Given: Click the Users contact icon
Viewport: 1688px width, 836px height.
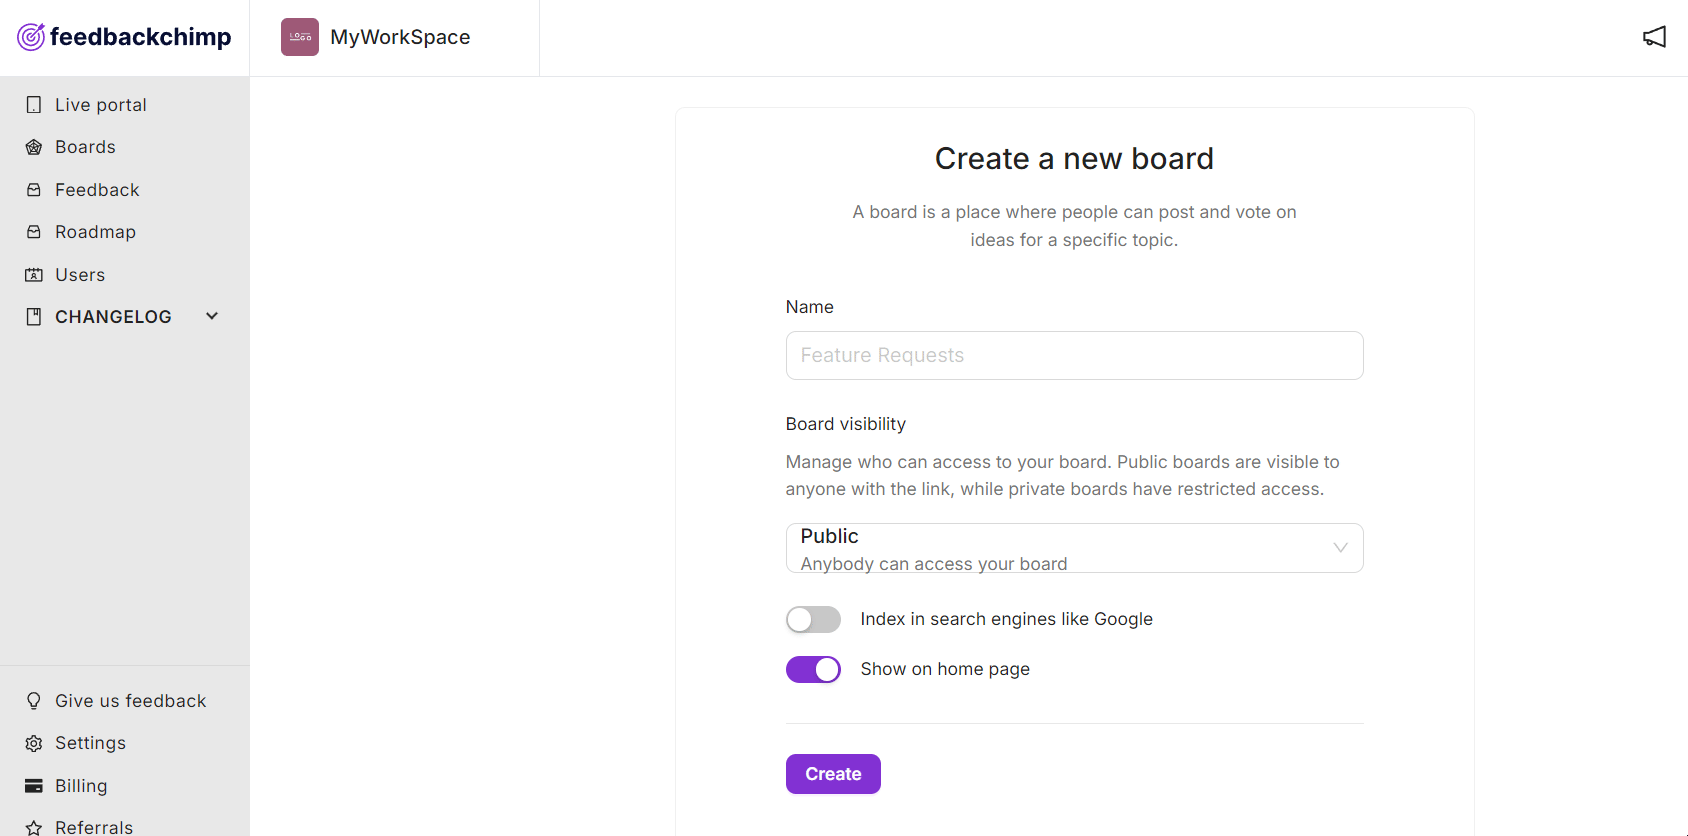Looking at the screenshot, I should point(34,275).
